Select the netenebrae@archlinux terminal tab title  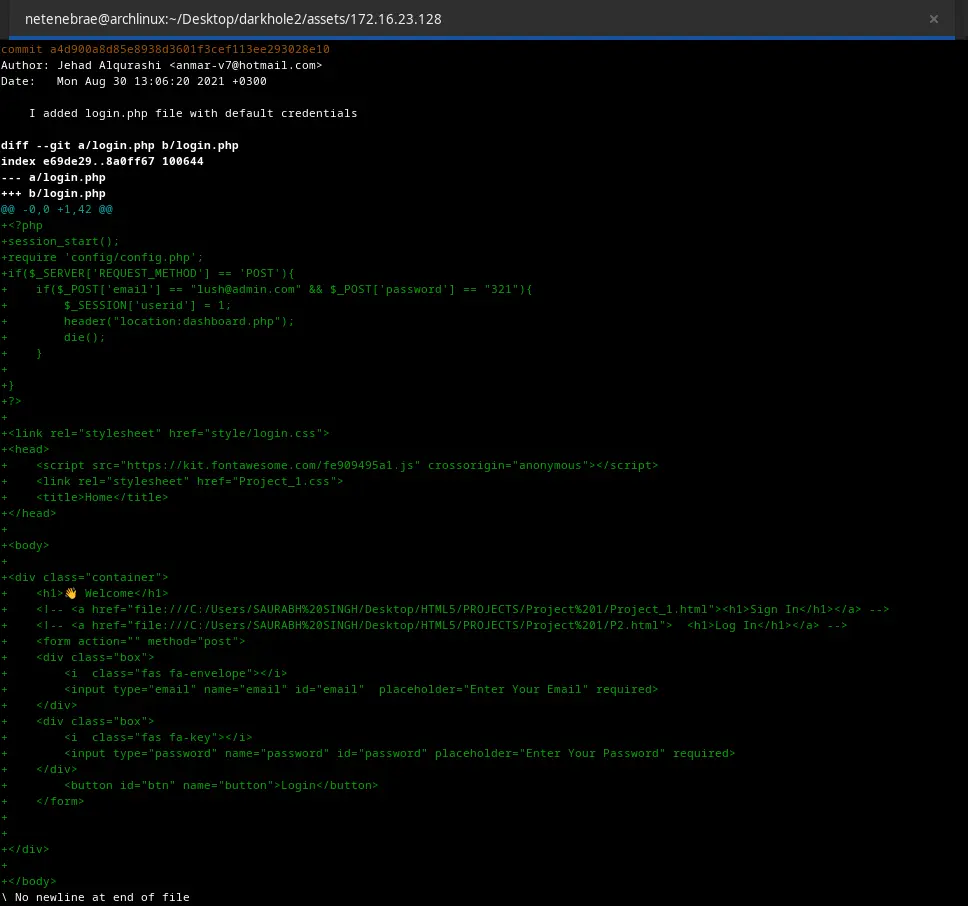(233, 19)
